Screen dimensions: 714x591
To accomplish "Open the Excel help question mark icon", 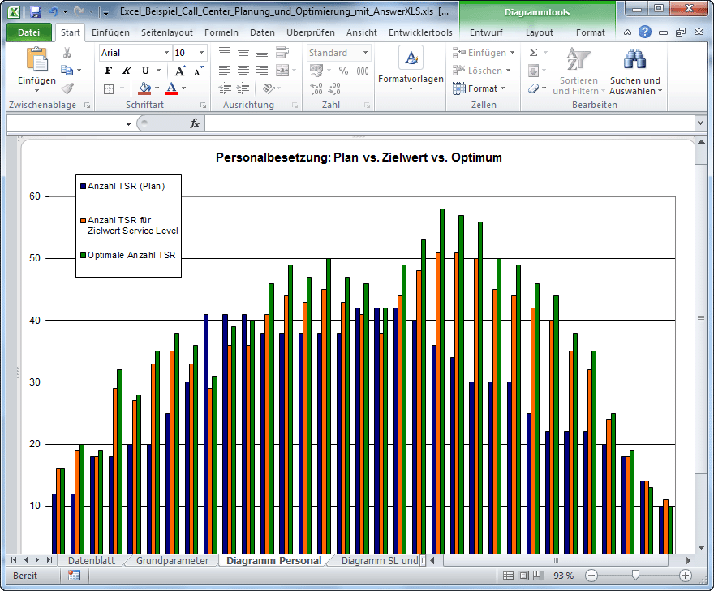I will [645, 33].
